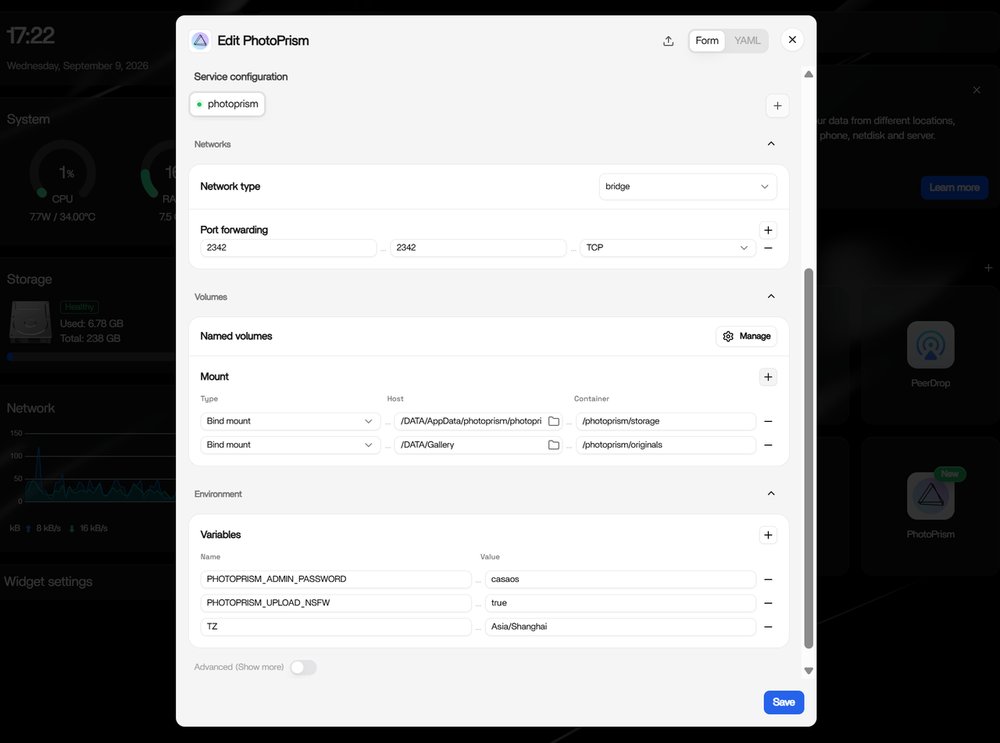
Task: Collapse the Environment section
Action: click(x=771, y=493)
